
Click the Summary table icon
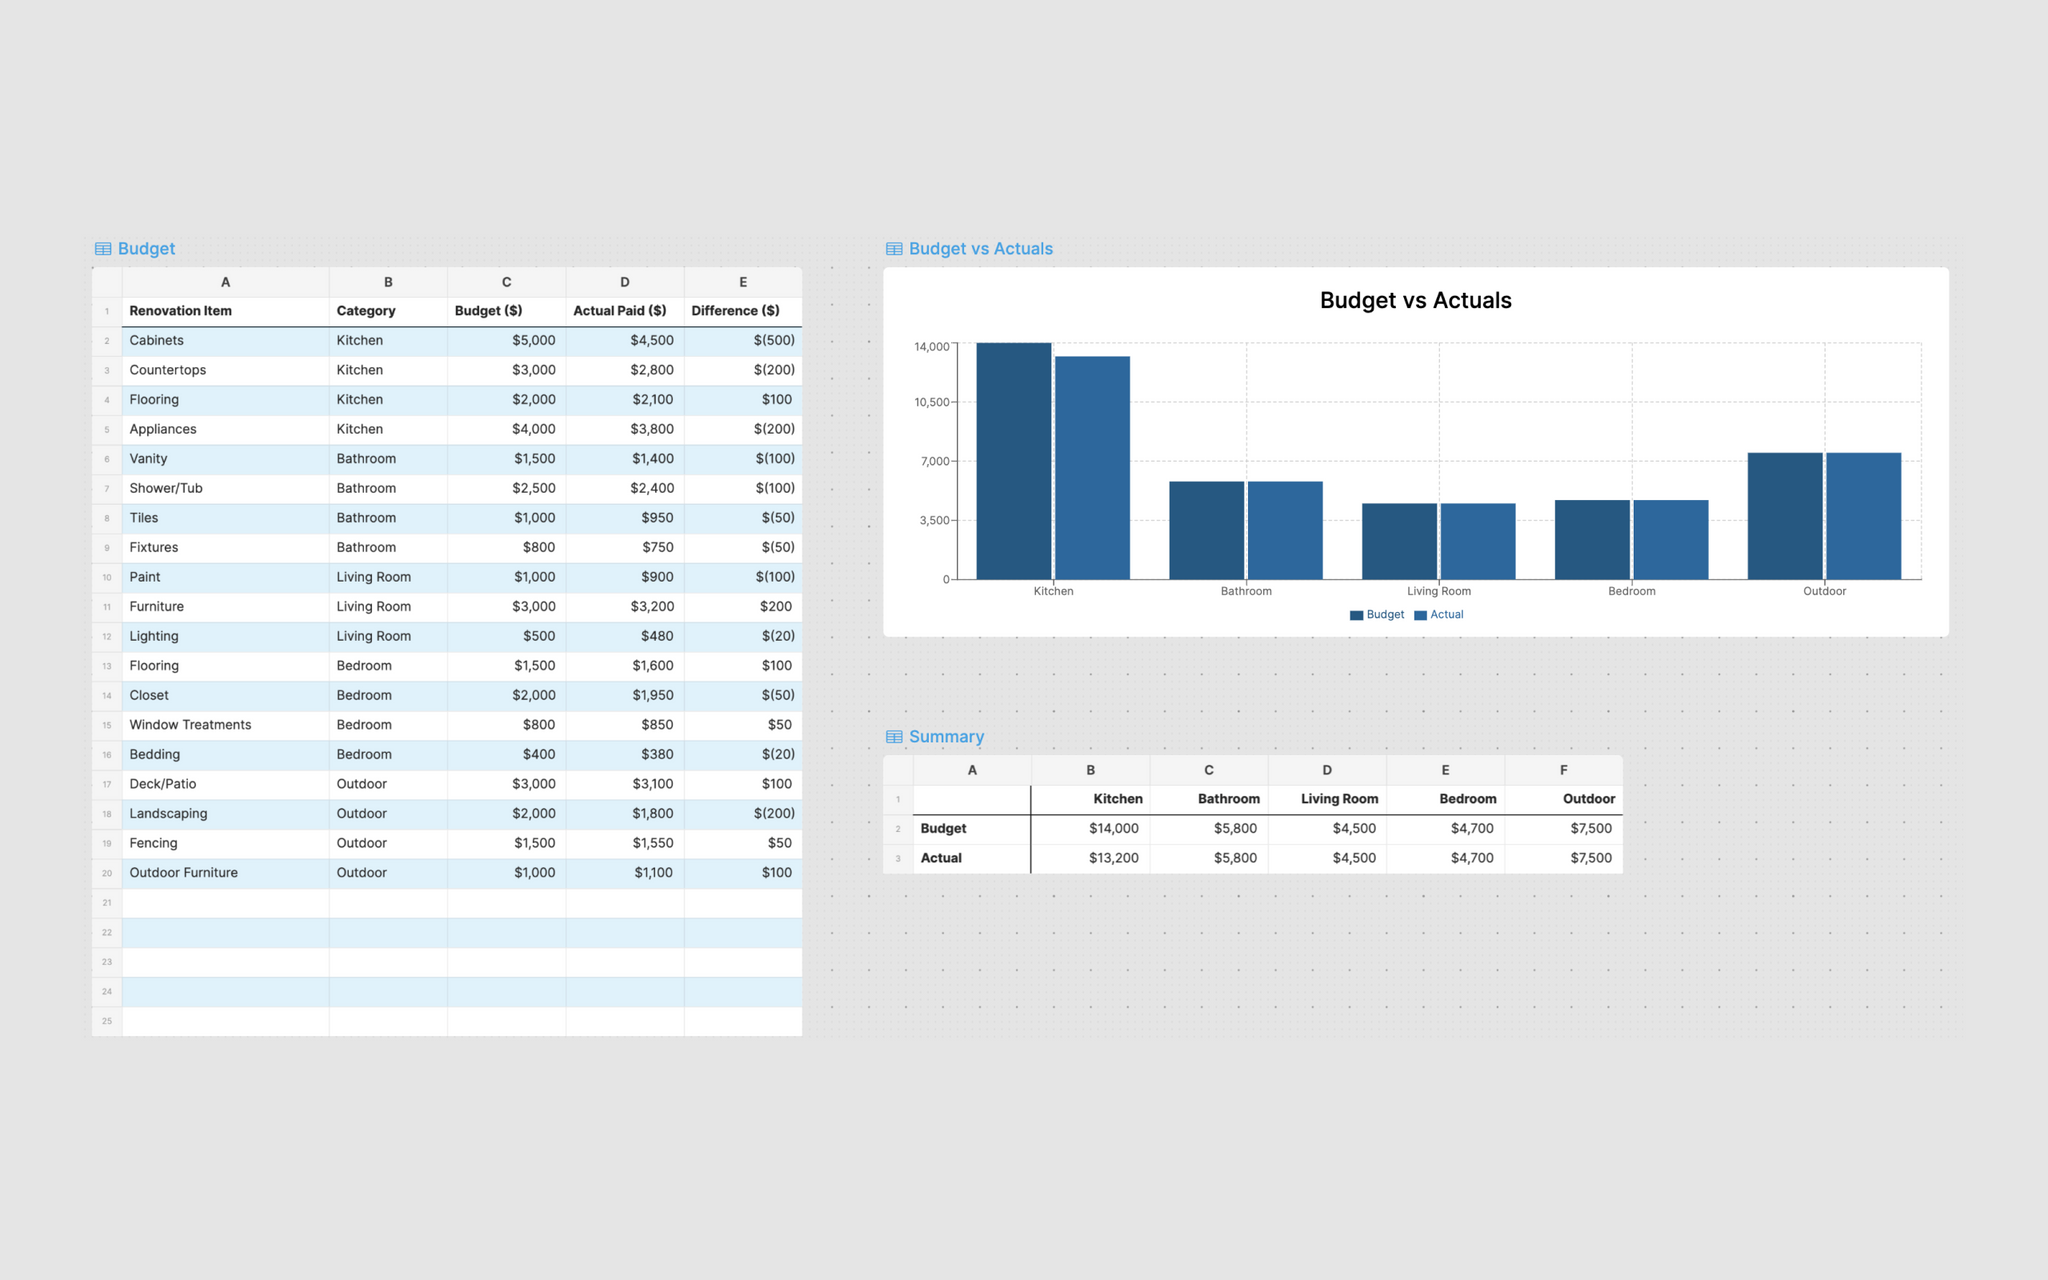point(894,737)
